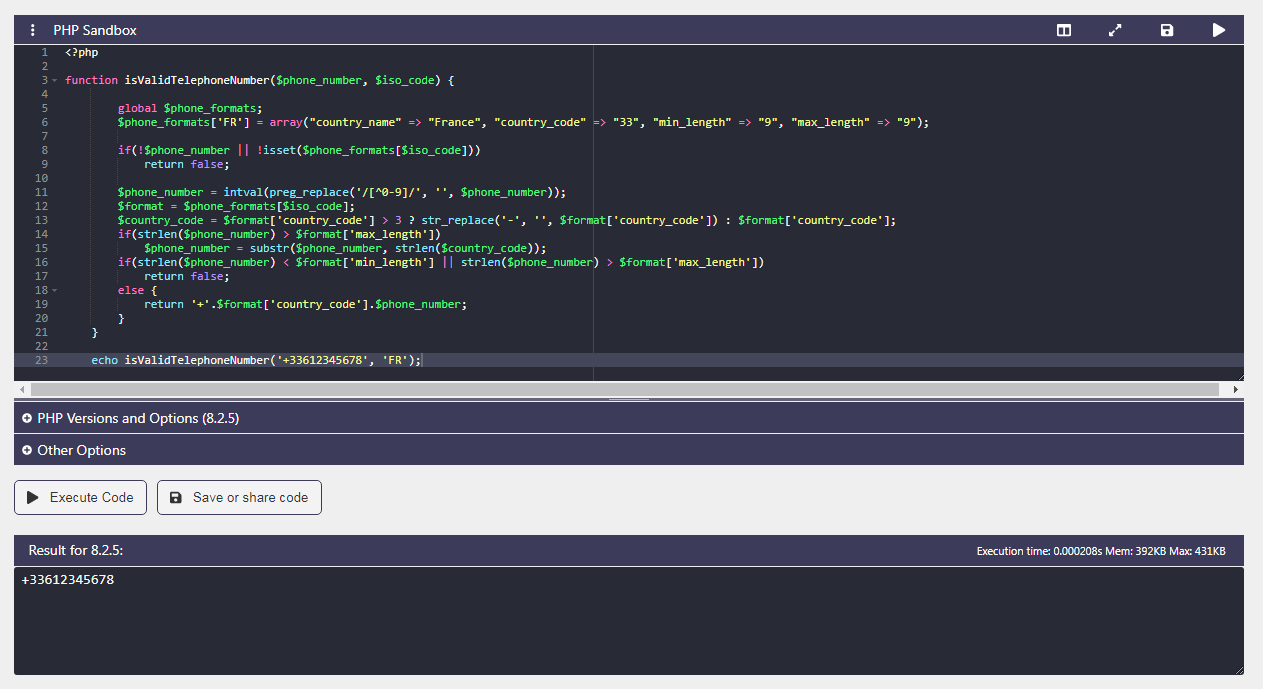The height and width of the screenshot is (689, 1263).
Task: Click line number 12 in the gutter
Action: 40,206
